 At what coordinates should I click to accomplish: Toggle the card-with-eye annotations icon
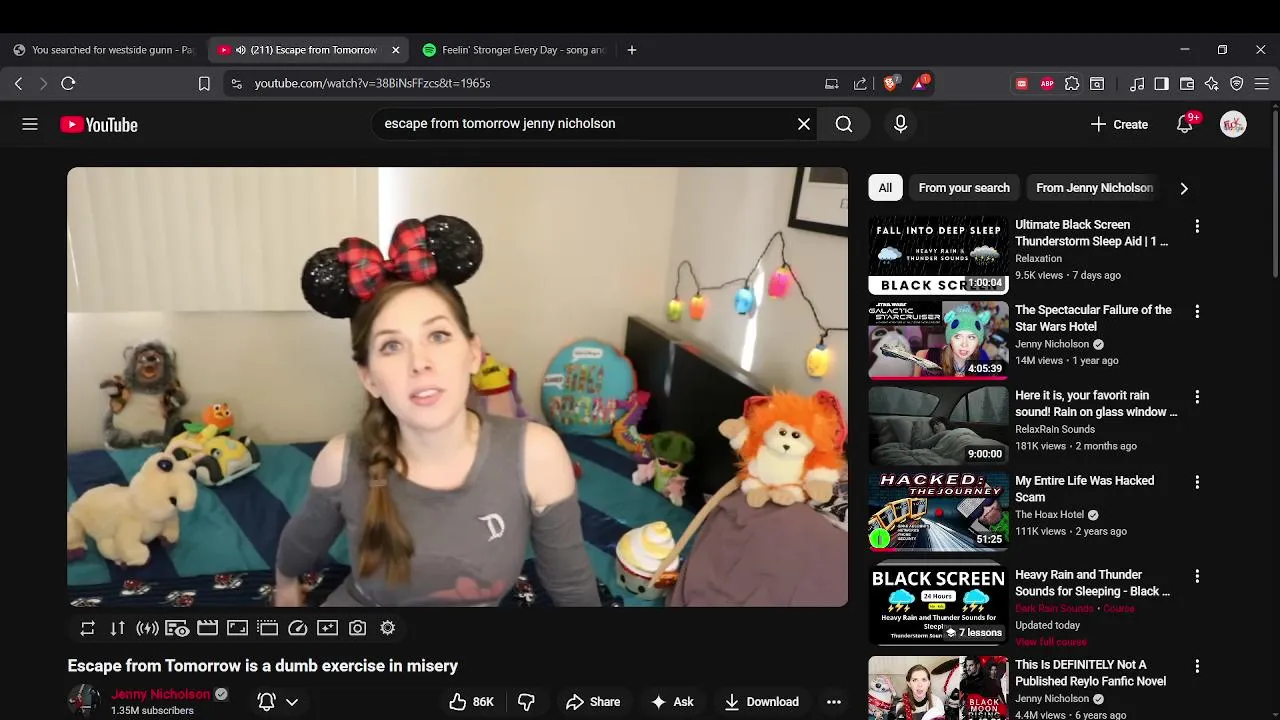(x=177, y=628)
